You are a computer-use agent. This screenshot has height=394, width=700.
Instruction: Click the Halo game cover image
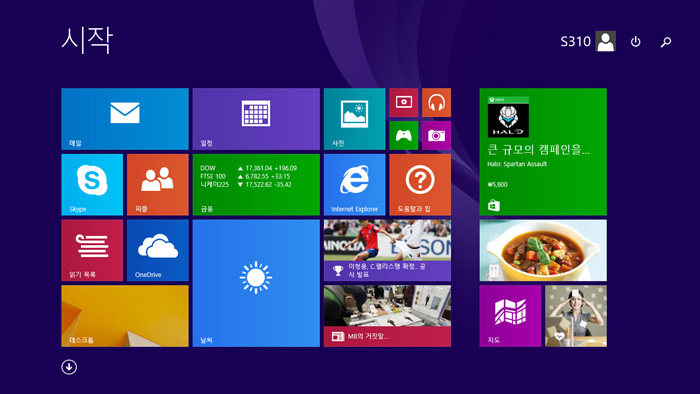pyautogui.click(x=508, y=117)
